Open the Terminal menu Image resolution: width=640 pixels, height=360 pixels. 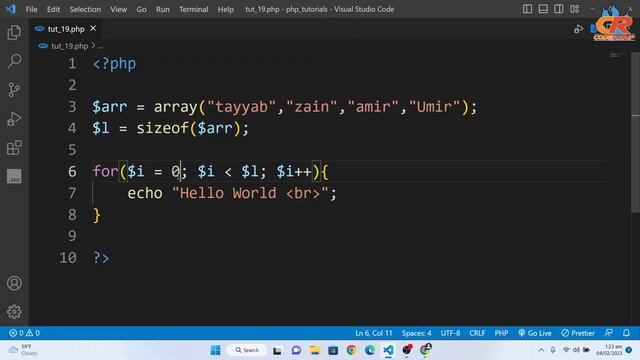coord(193,9)
